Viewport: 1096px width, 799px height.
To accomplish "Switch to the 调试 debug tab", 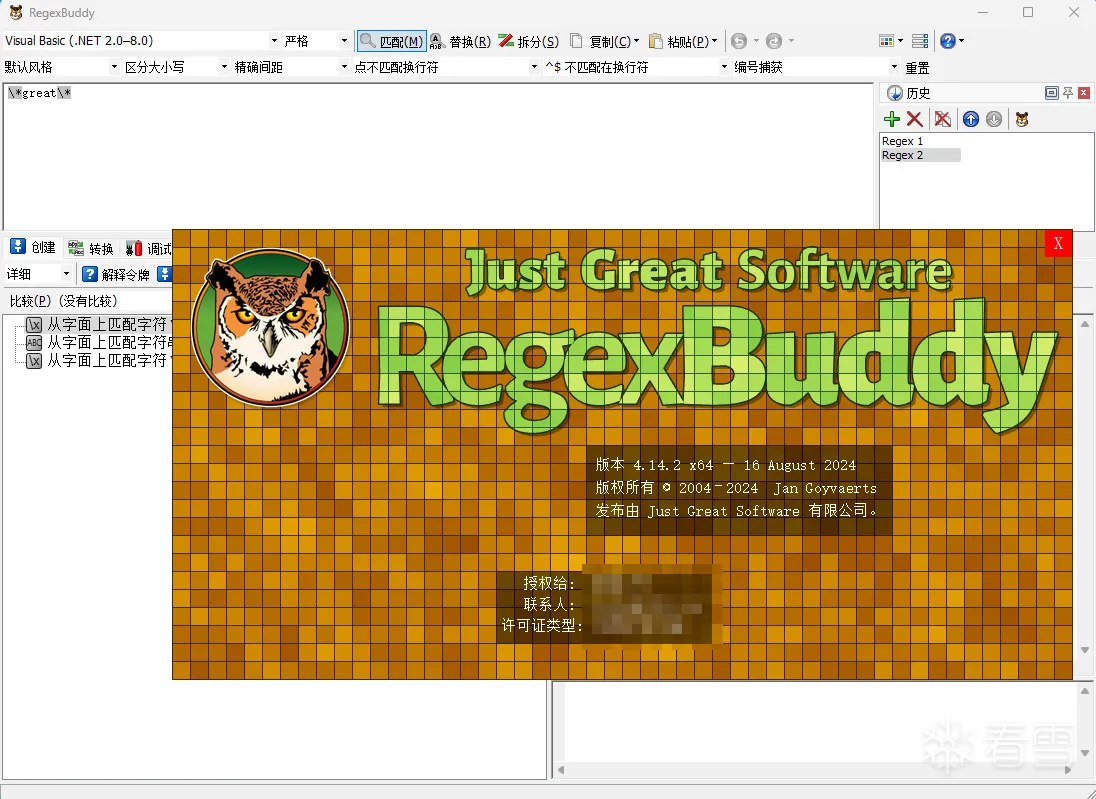I will (148, 248).
